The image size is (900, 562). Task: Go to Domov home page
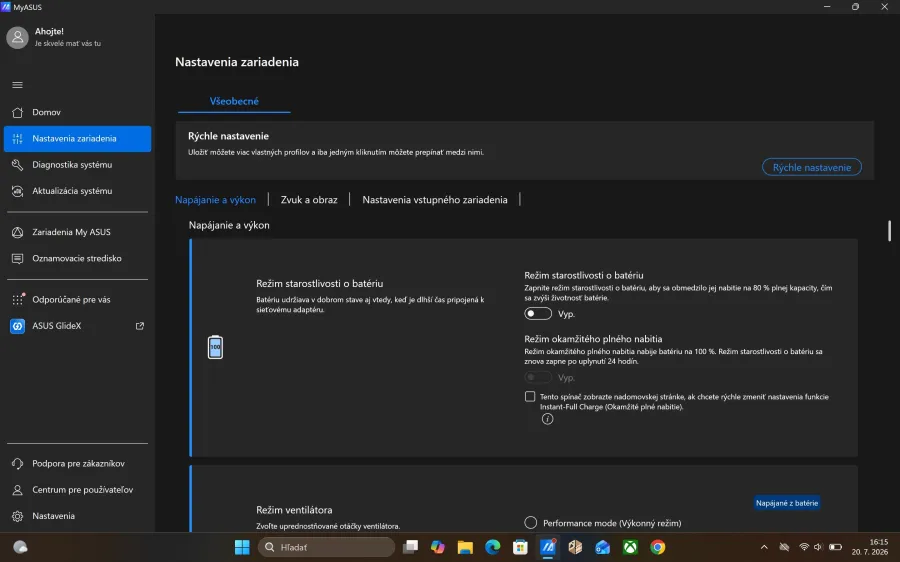pos(77,112)
